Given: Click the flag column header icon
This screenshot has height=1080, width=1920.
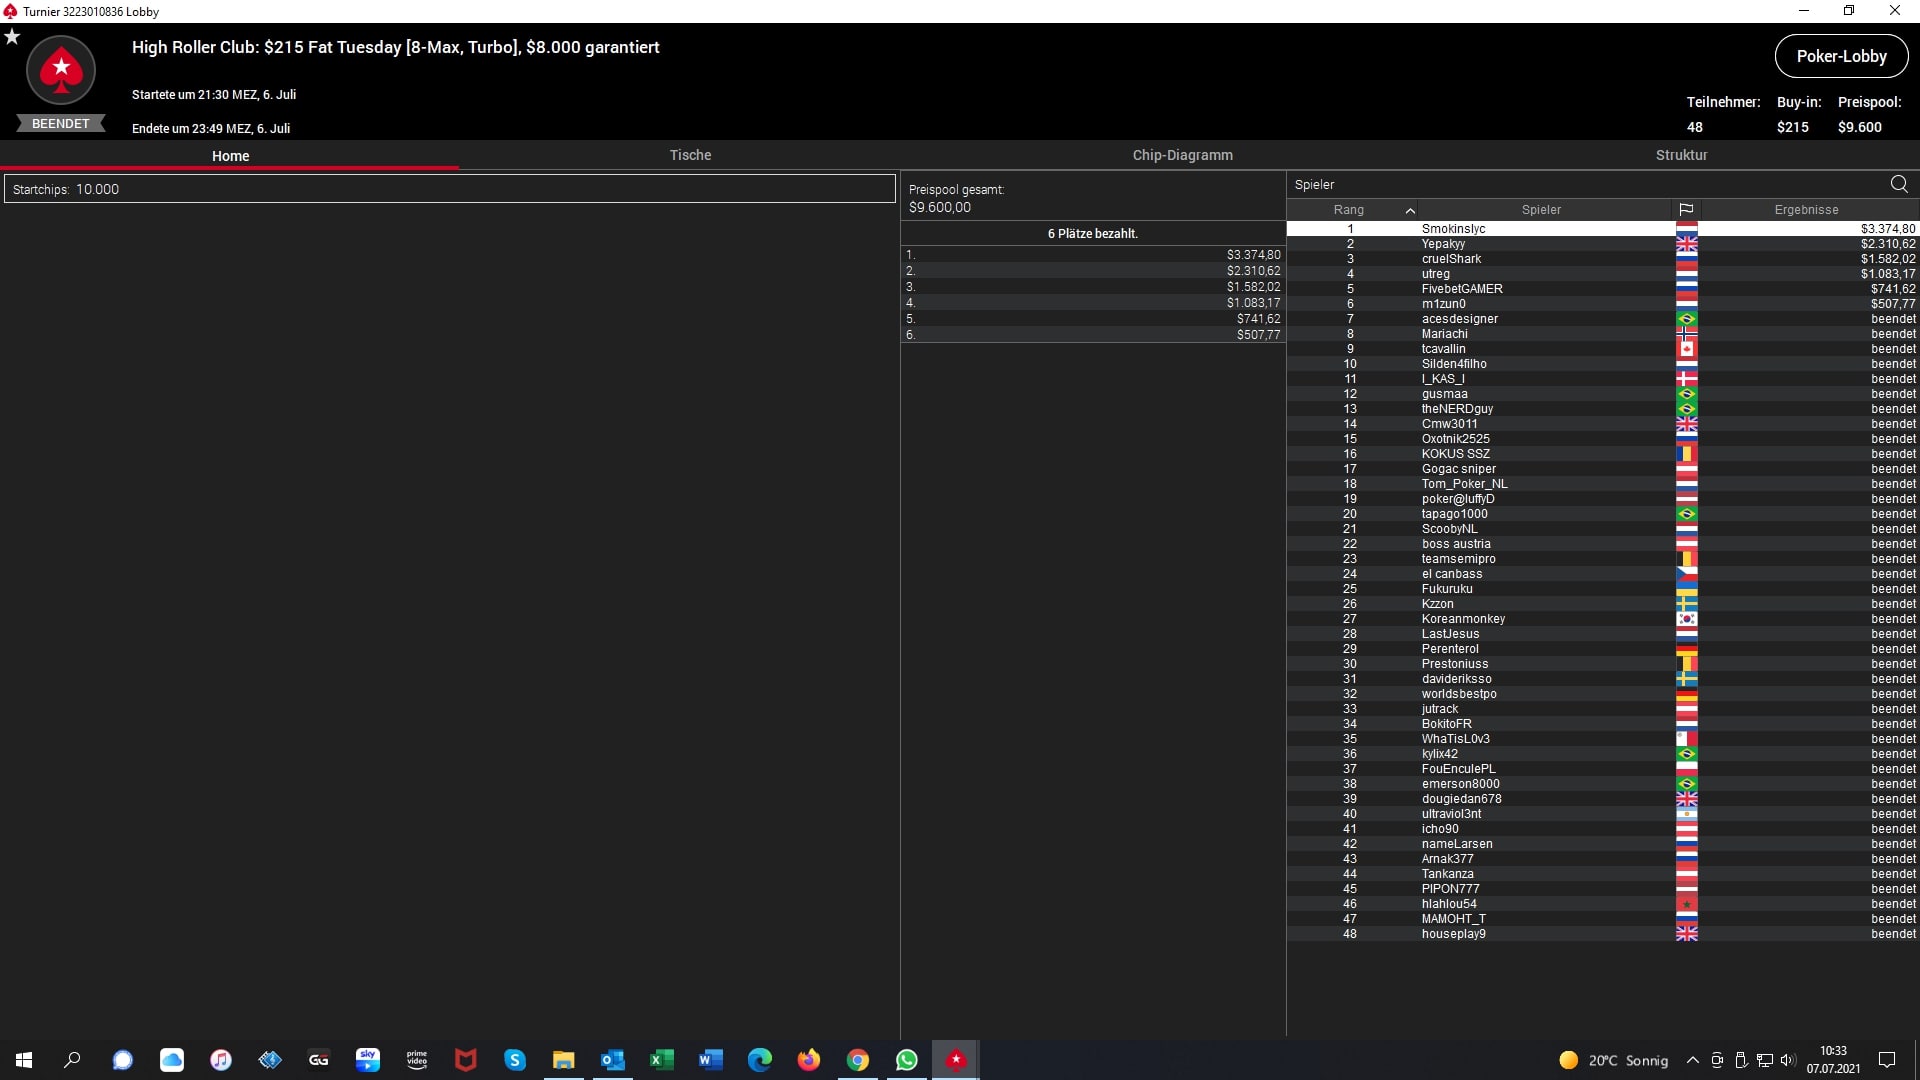Looking at the screenshot, I should click(x=1686, y=210).
